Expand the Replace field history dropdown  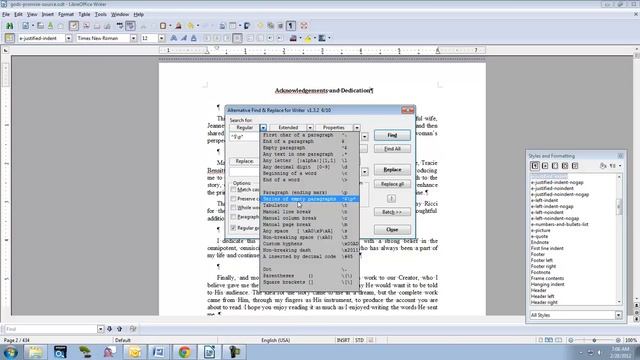click(364, 171)
